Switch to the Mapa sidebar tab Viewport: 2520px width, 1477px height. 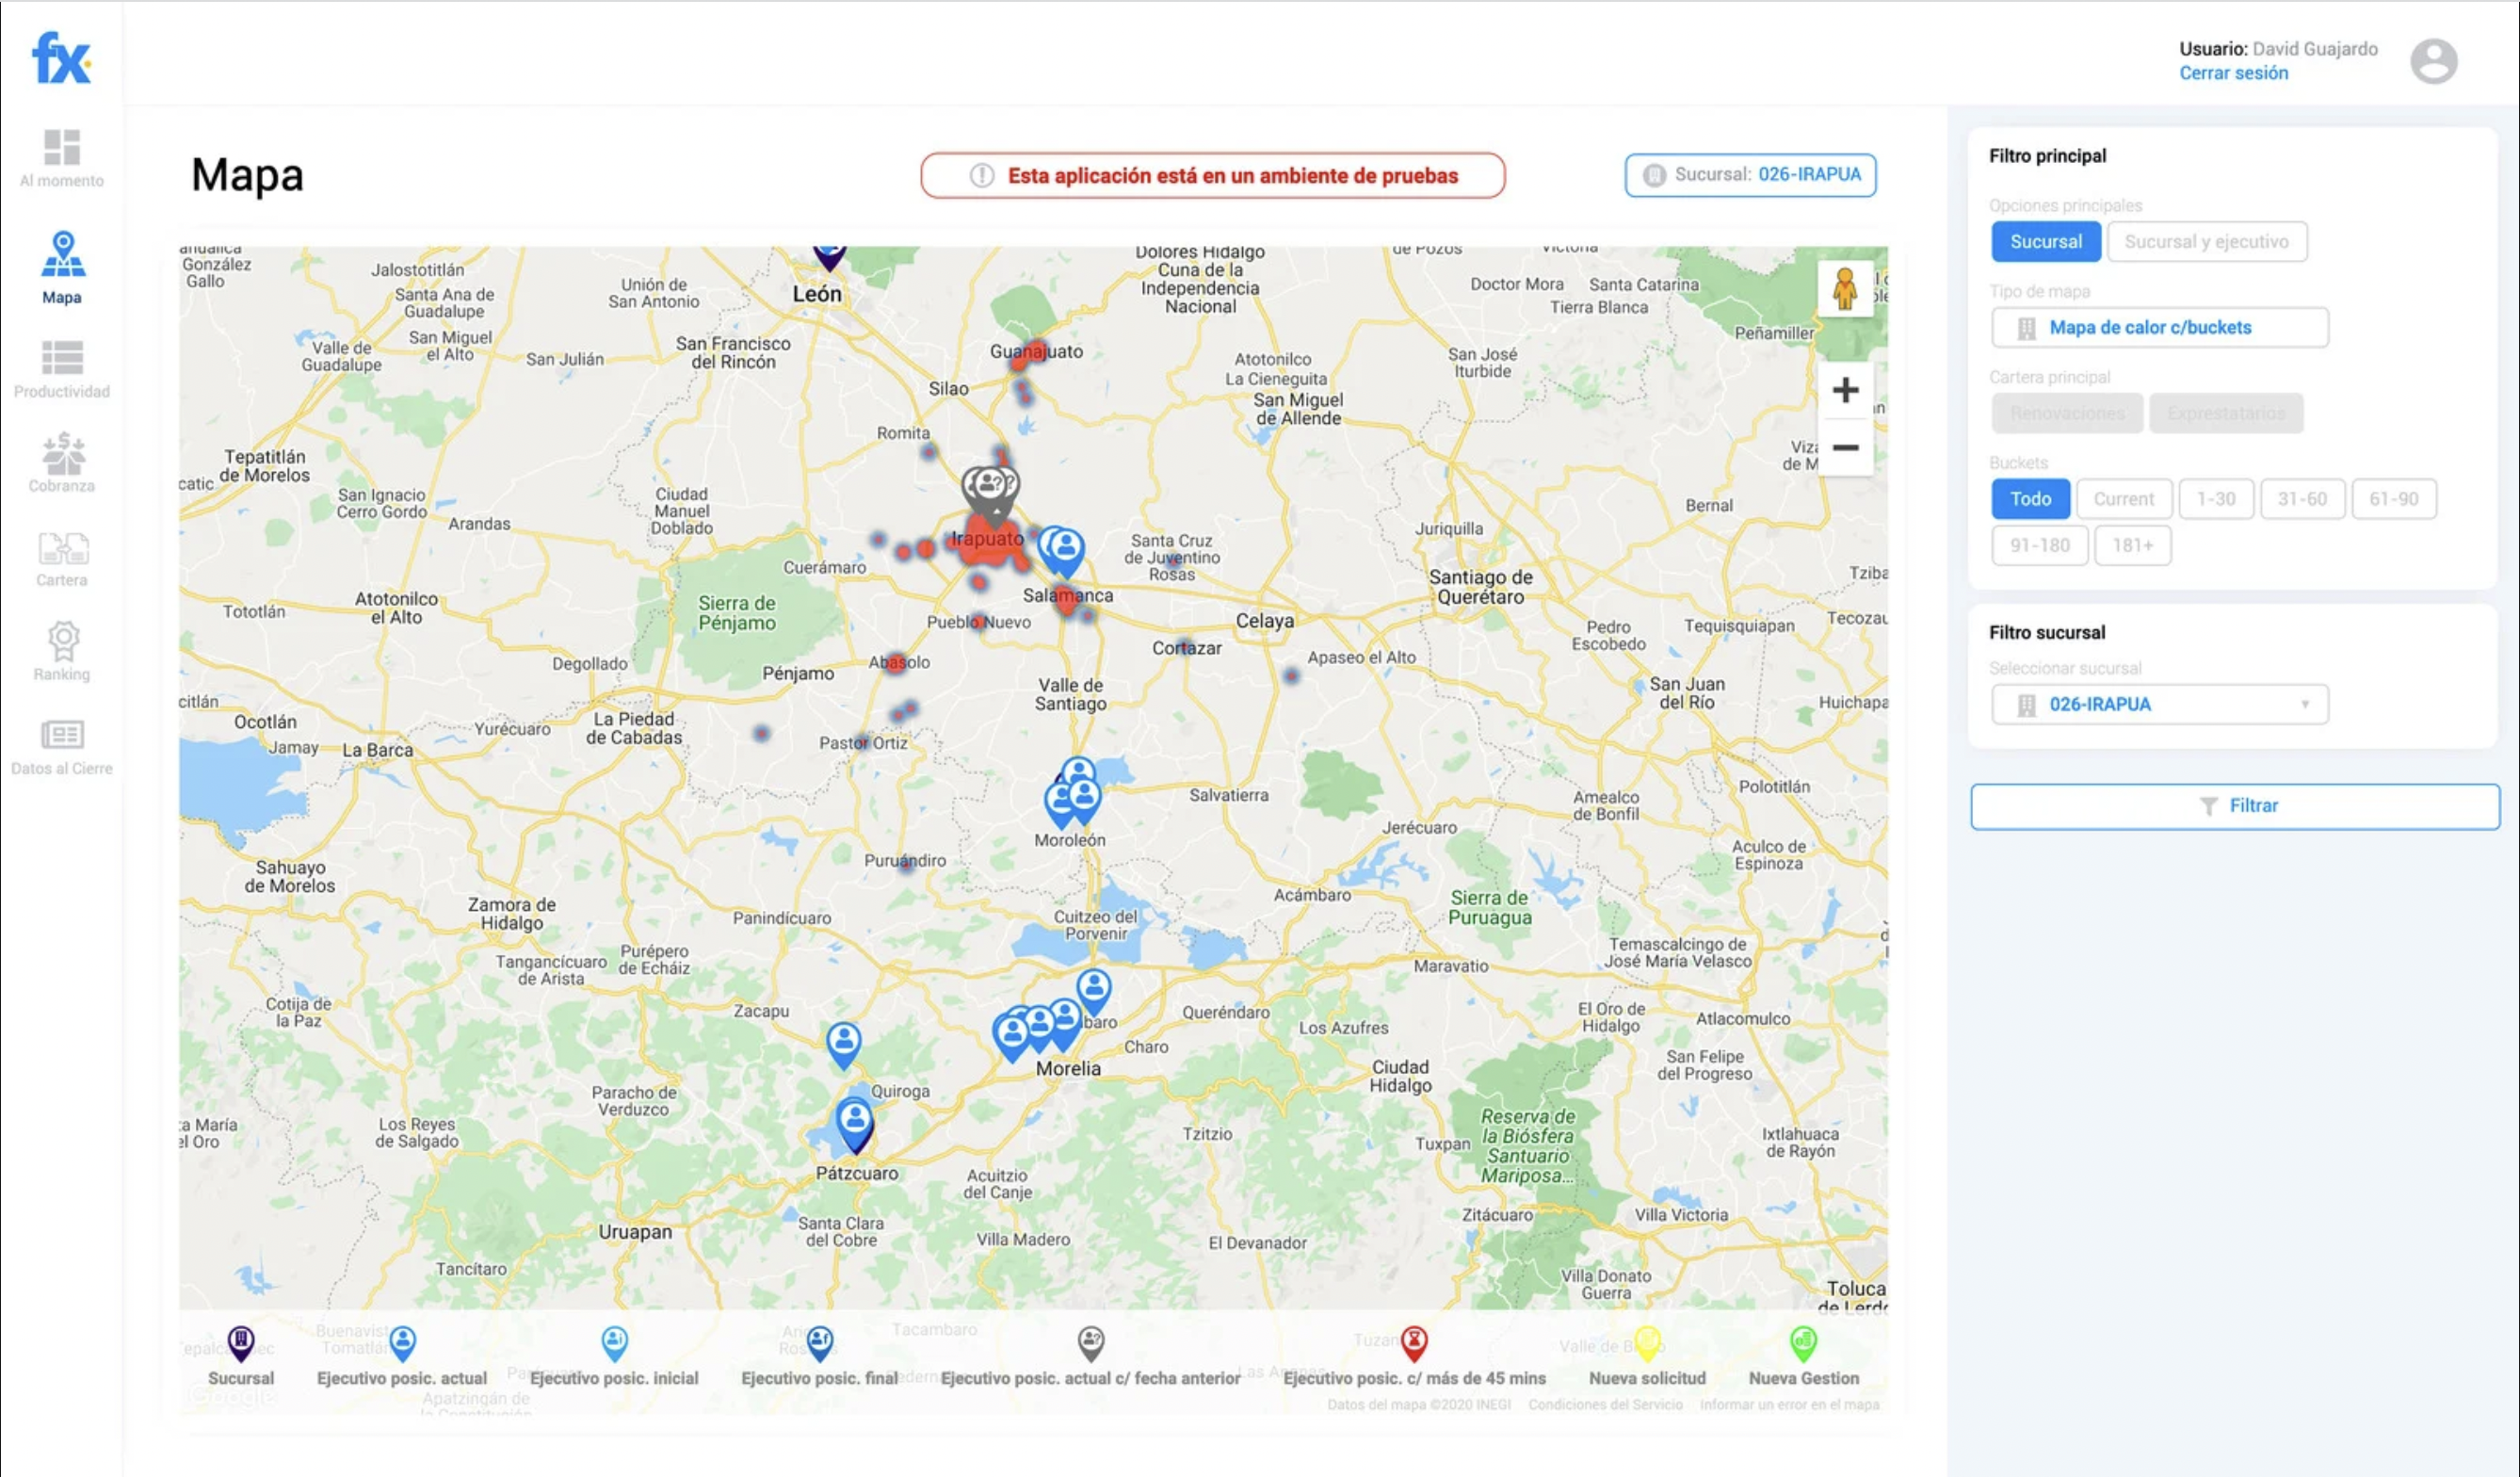(62, 256)
